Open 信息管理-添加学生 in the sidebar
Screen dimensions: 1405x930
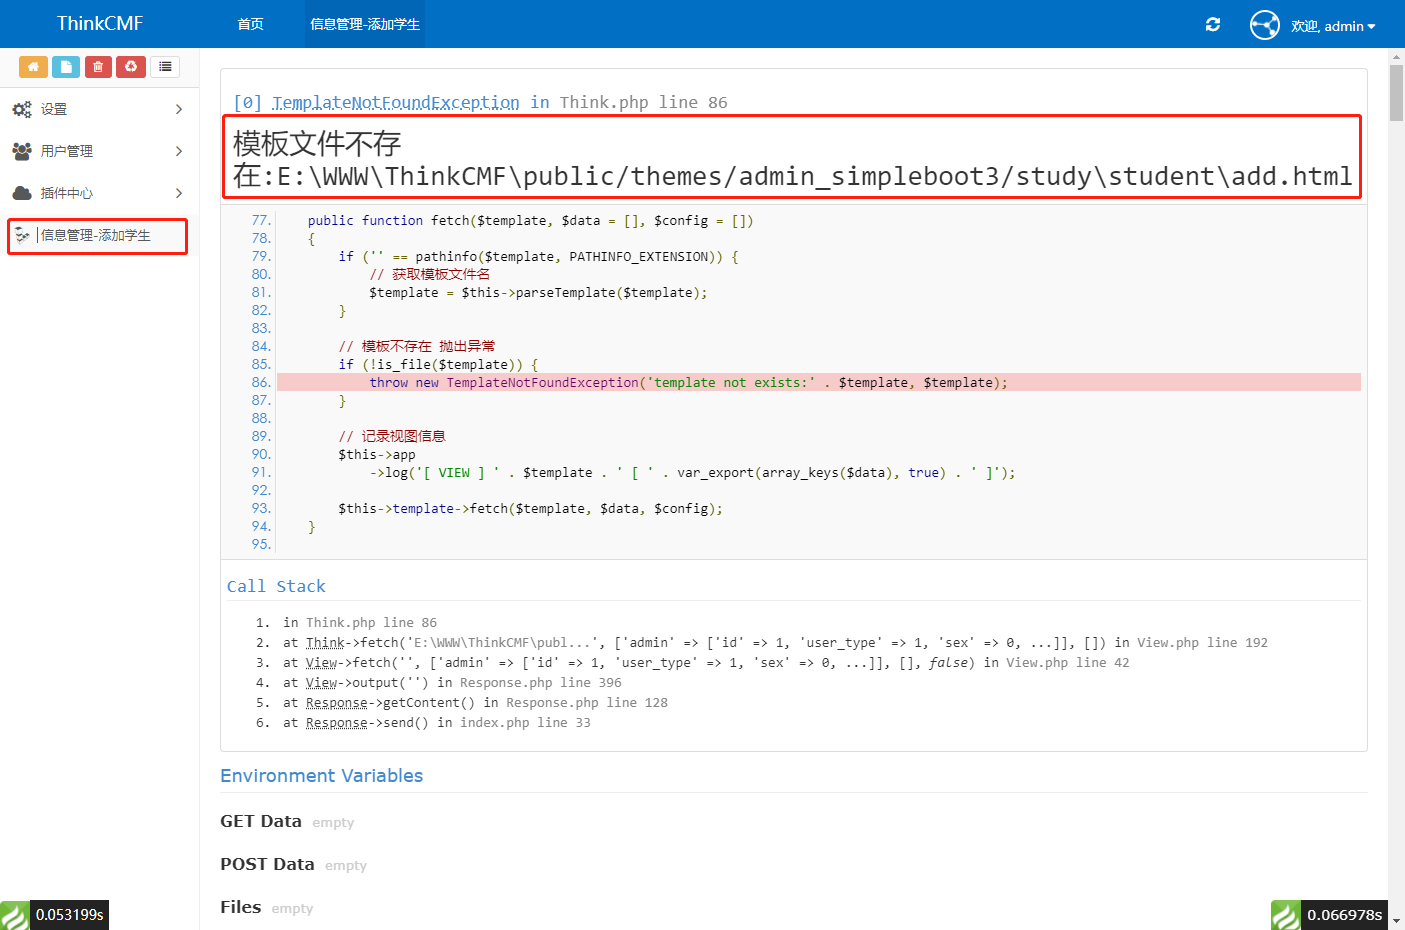coord(98,236)
